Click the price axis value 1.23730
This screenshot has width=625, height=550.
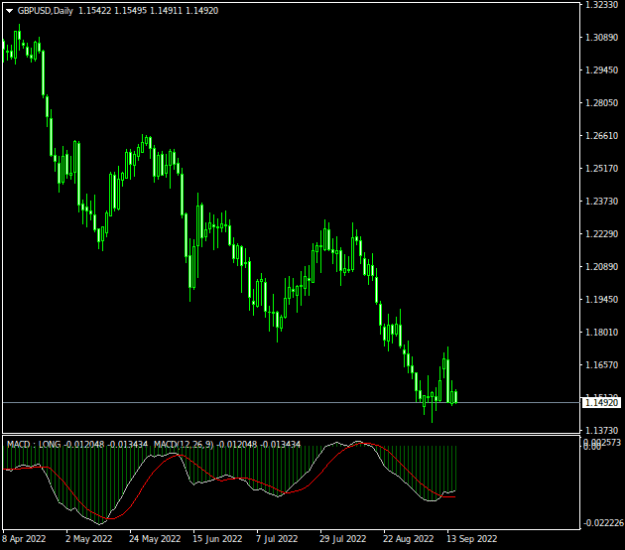[601, 201]
